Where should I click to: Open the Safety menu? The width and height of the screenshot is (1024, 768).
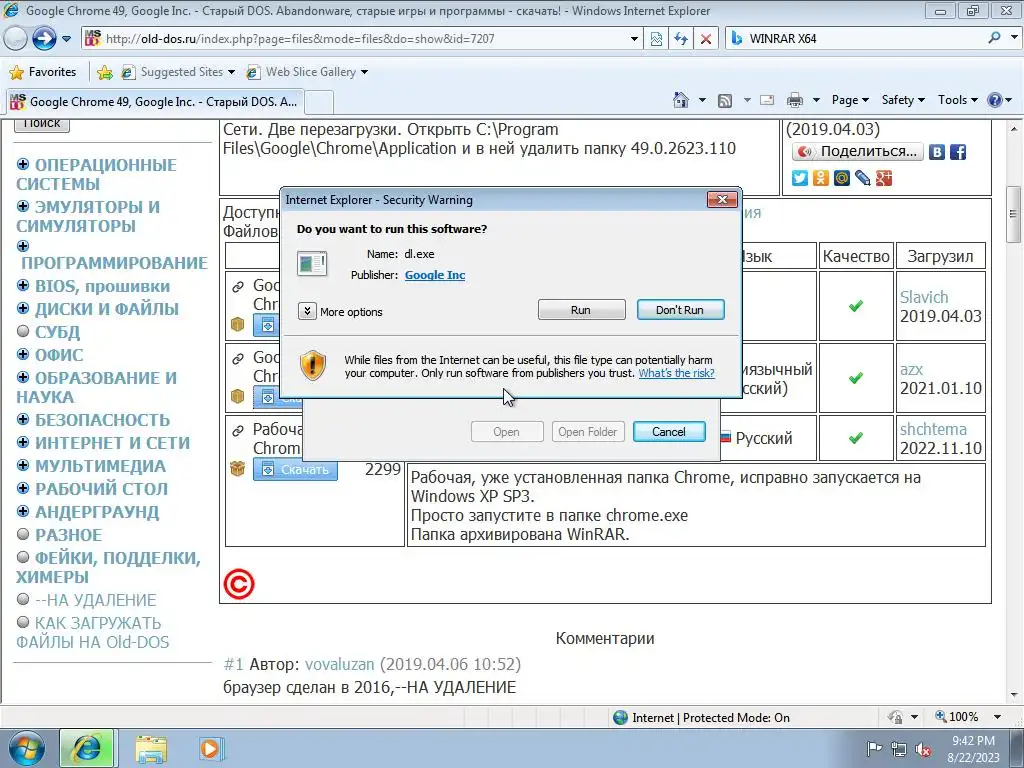click(903, 100)
